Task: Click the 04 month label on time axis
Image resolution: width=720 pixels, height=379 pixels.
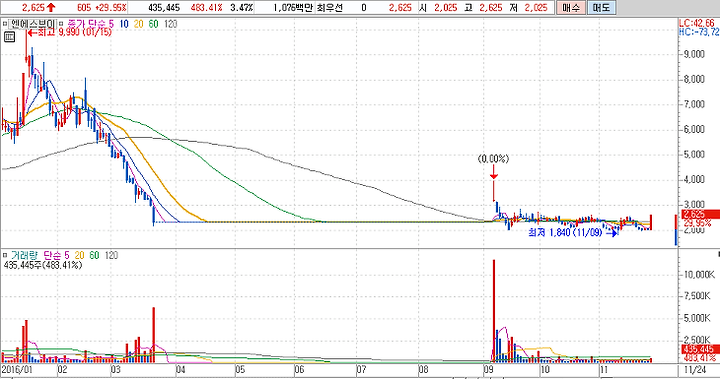Action: click(x=180, y=369)
